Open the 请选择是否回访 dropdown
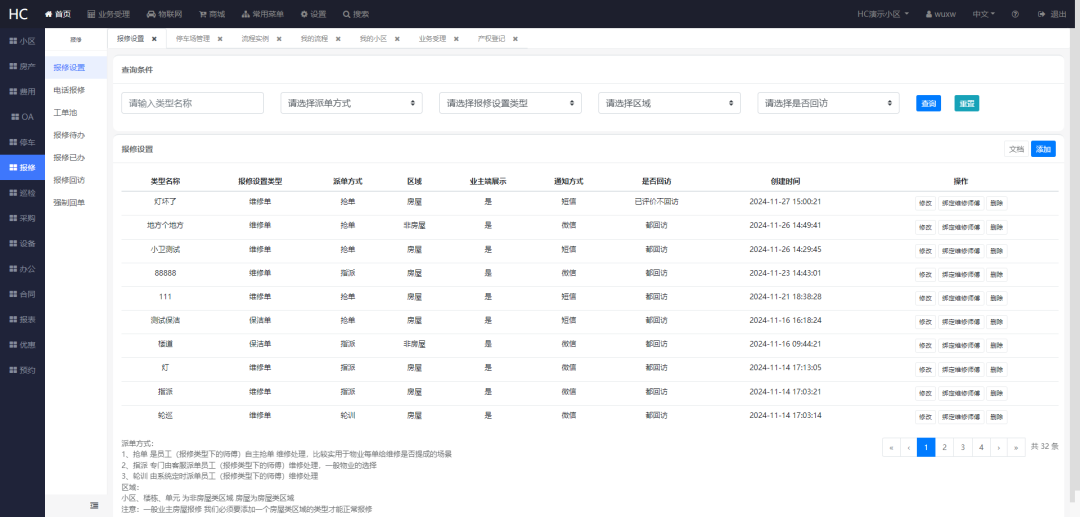Screen dimensions: 1080x517 828,103
